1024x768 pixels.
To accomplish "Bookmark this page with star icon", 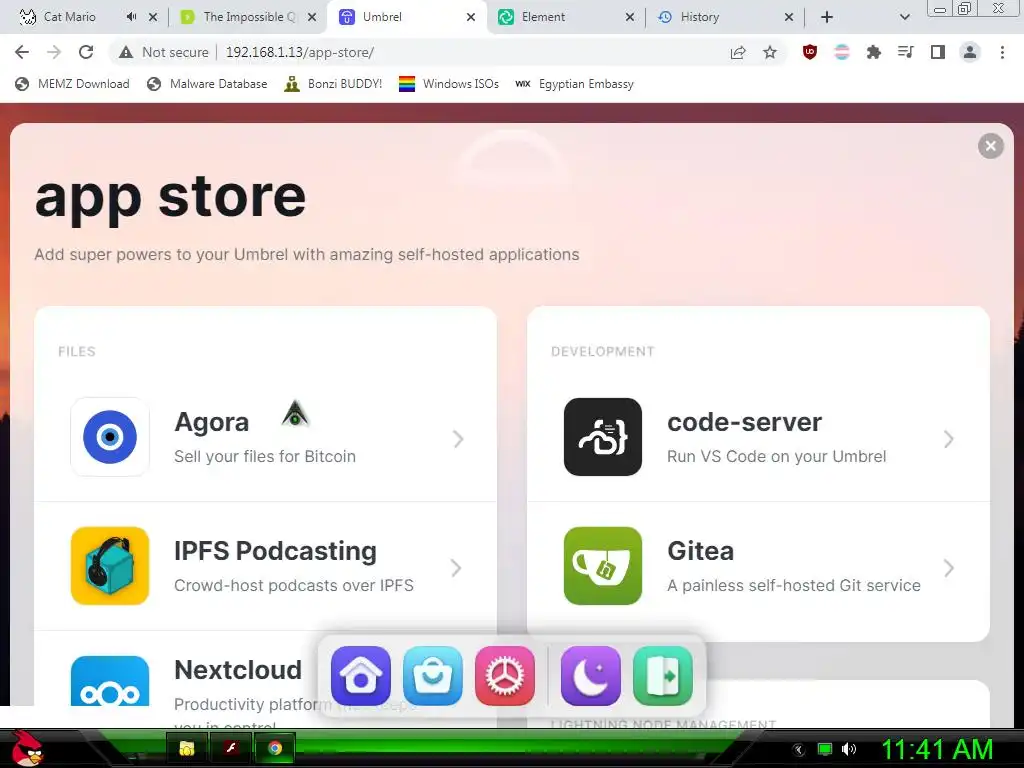I will click(770, 52).
